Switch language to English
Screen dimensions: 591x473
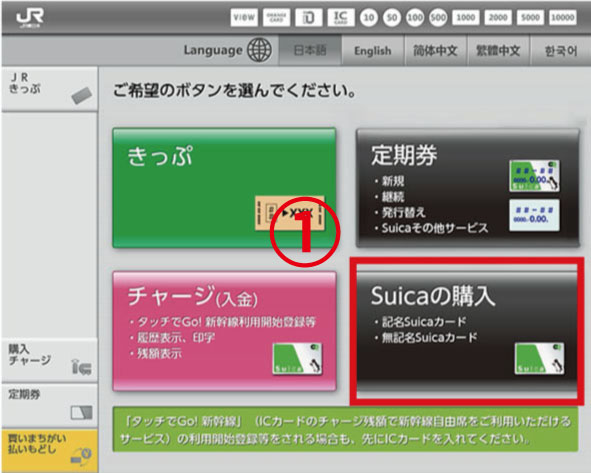(x=372, y=51)
